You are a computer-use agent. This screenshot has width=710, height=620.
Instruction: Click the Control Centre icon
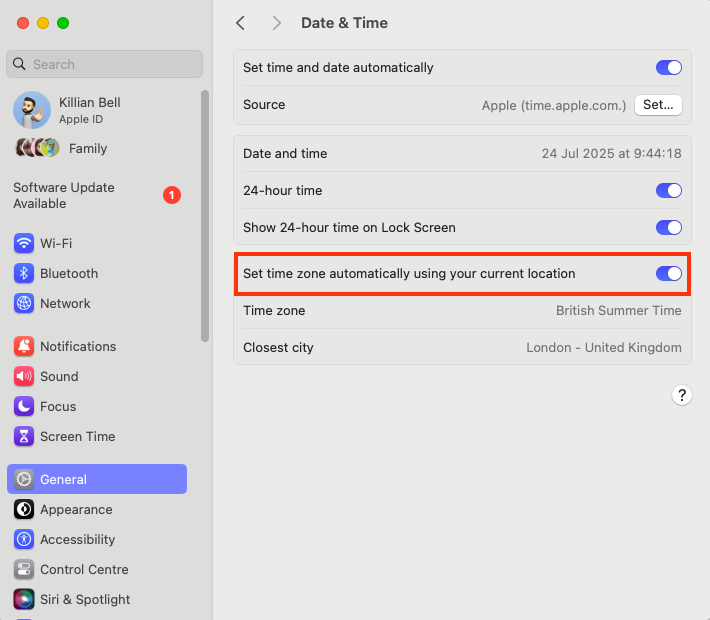click(x=24, y=569)
